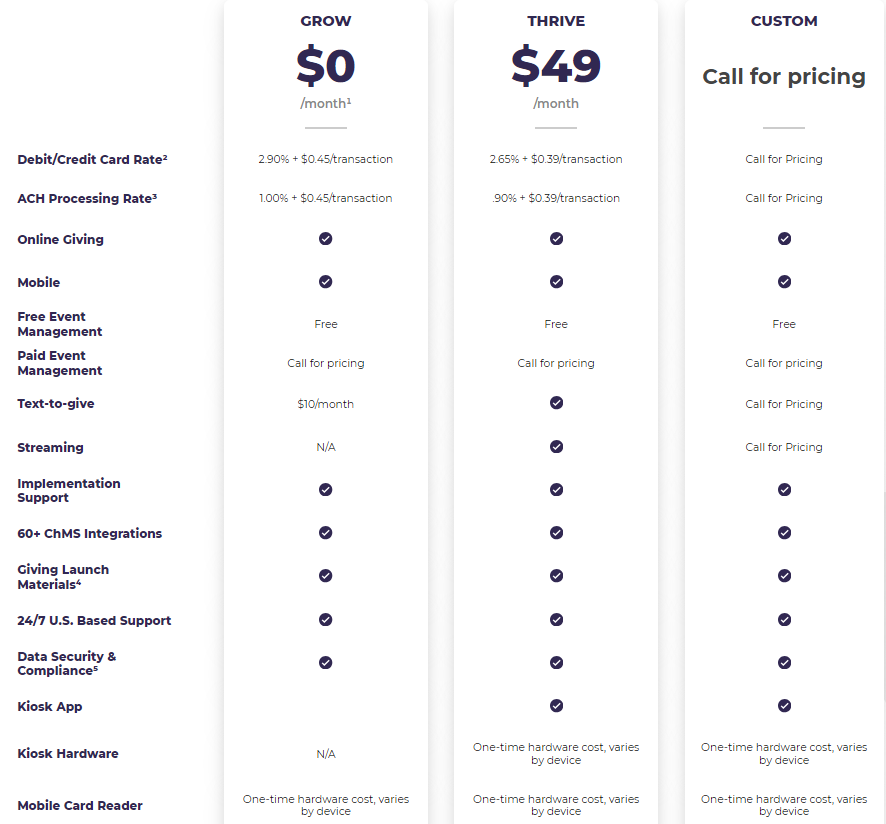
Task: Click Data Security checkmark in Grow column
Action: coord(325,662)
